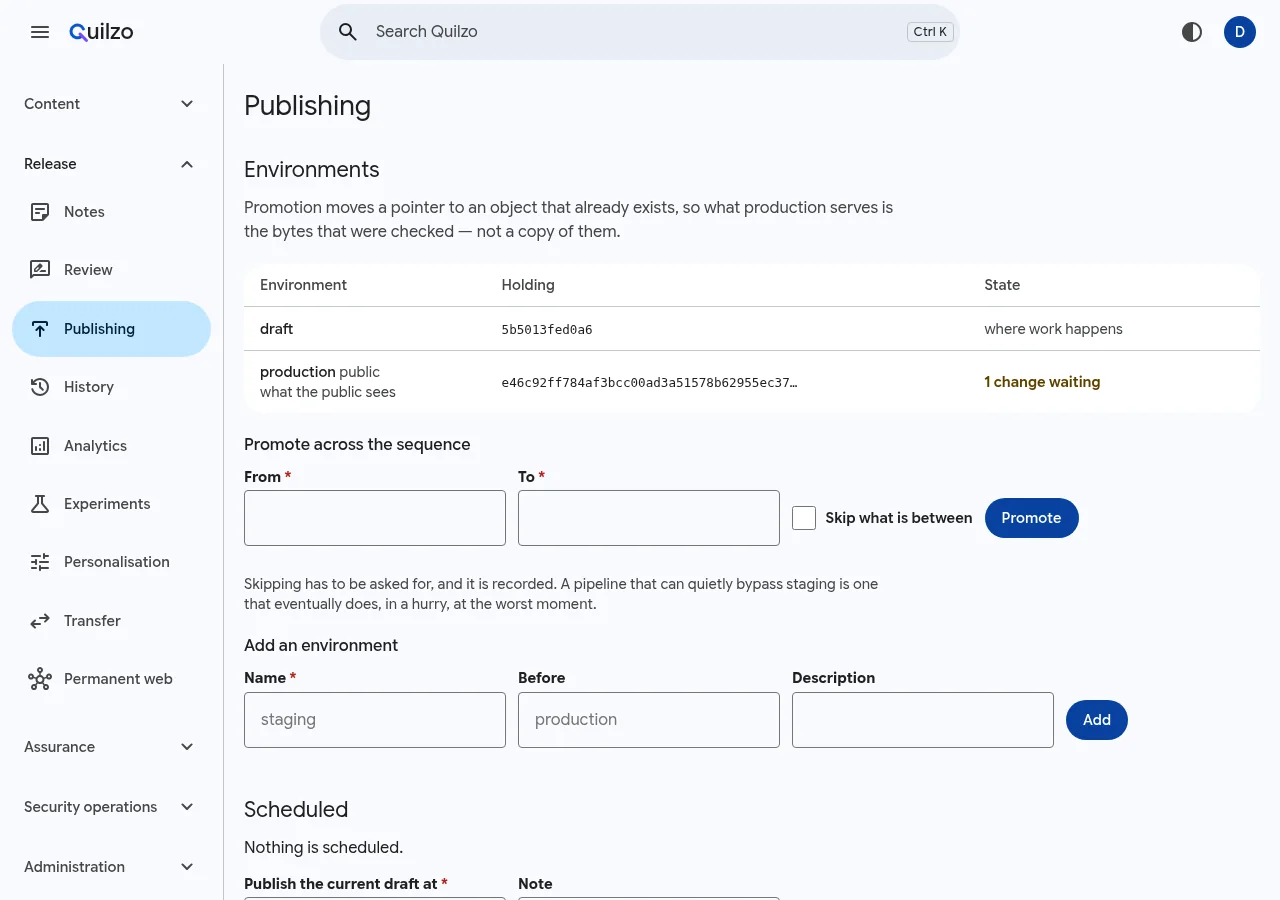
Task: Click the Personalisation sliders icon
Action: [x=40, y=562]
